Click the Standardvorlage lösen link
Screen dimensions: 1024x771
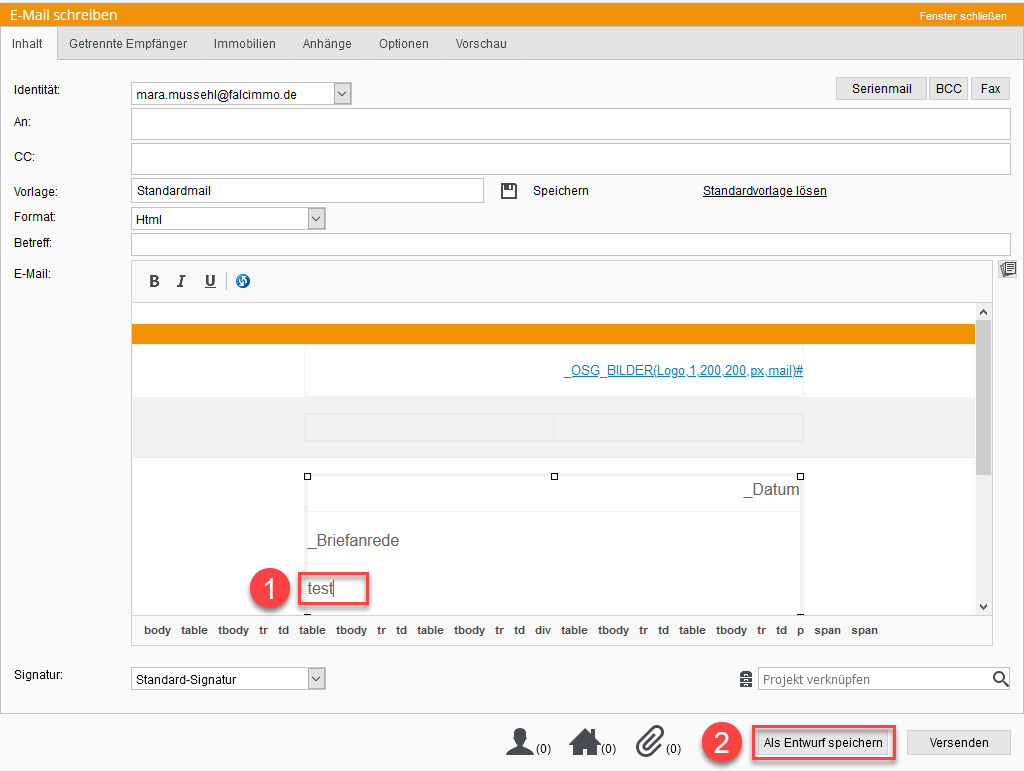pyautogui.click(x=764, y=191)
